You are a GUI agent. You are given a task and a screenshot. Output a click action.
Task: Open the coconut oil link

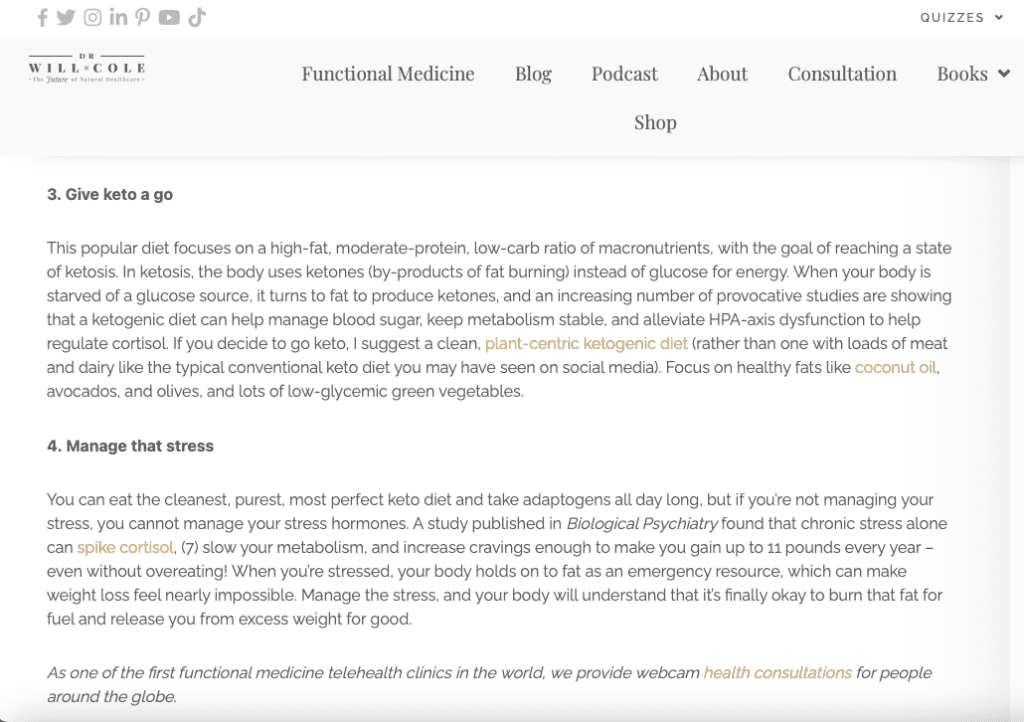pos(895,368)
